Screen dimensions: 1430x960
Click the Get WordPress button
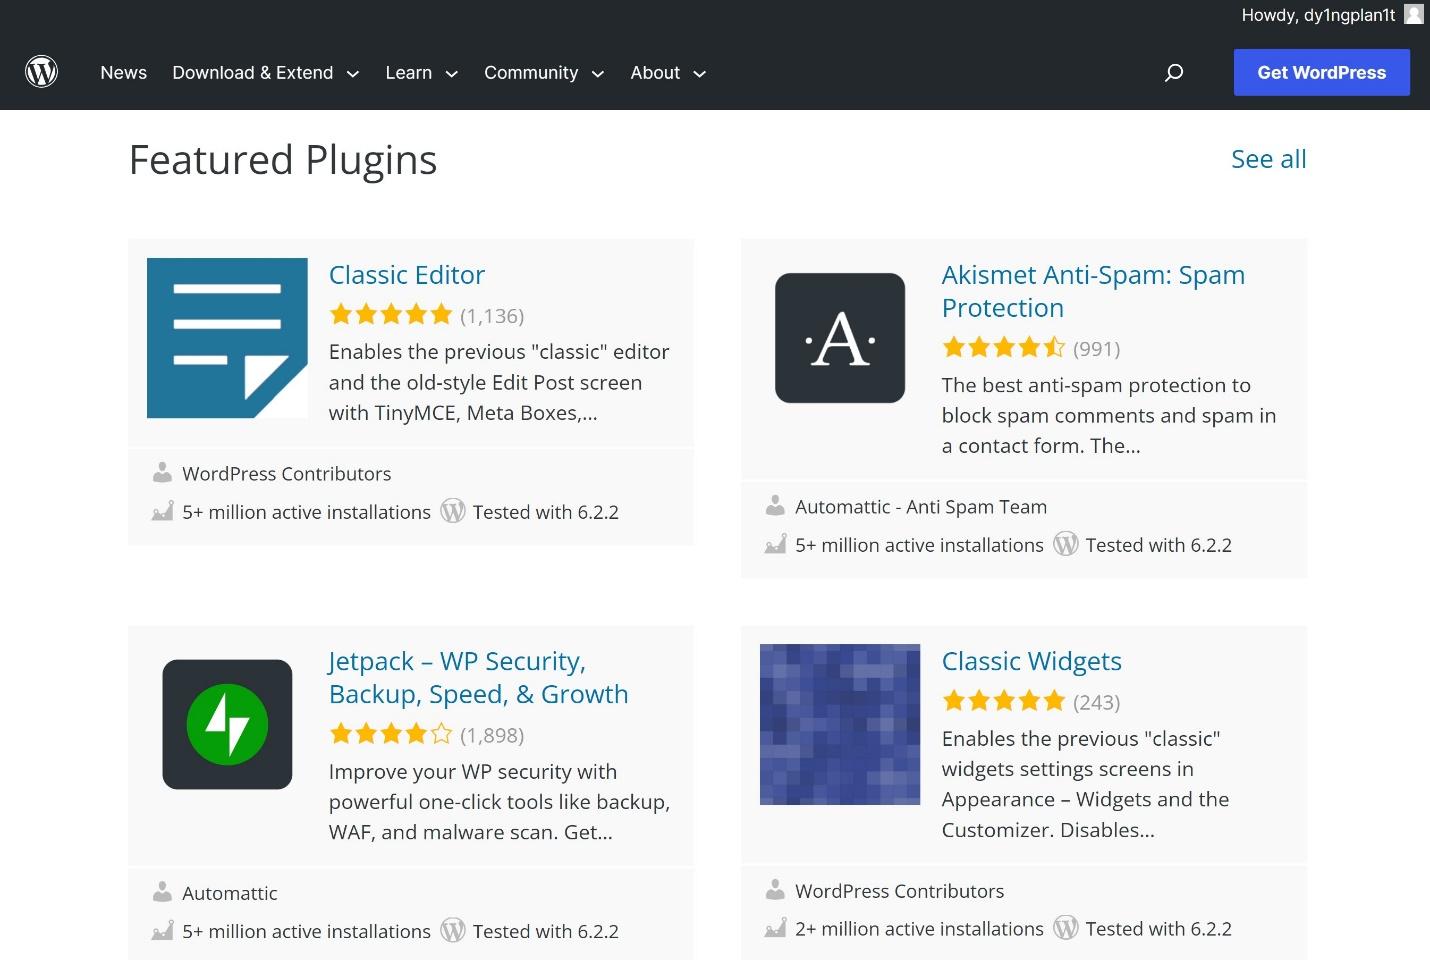point(1321,72)
